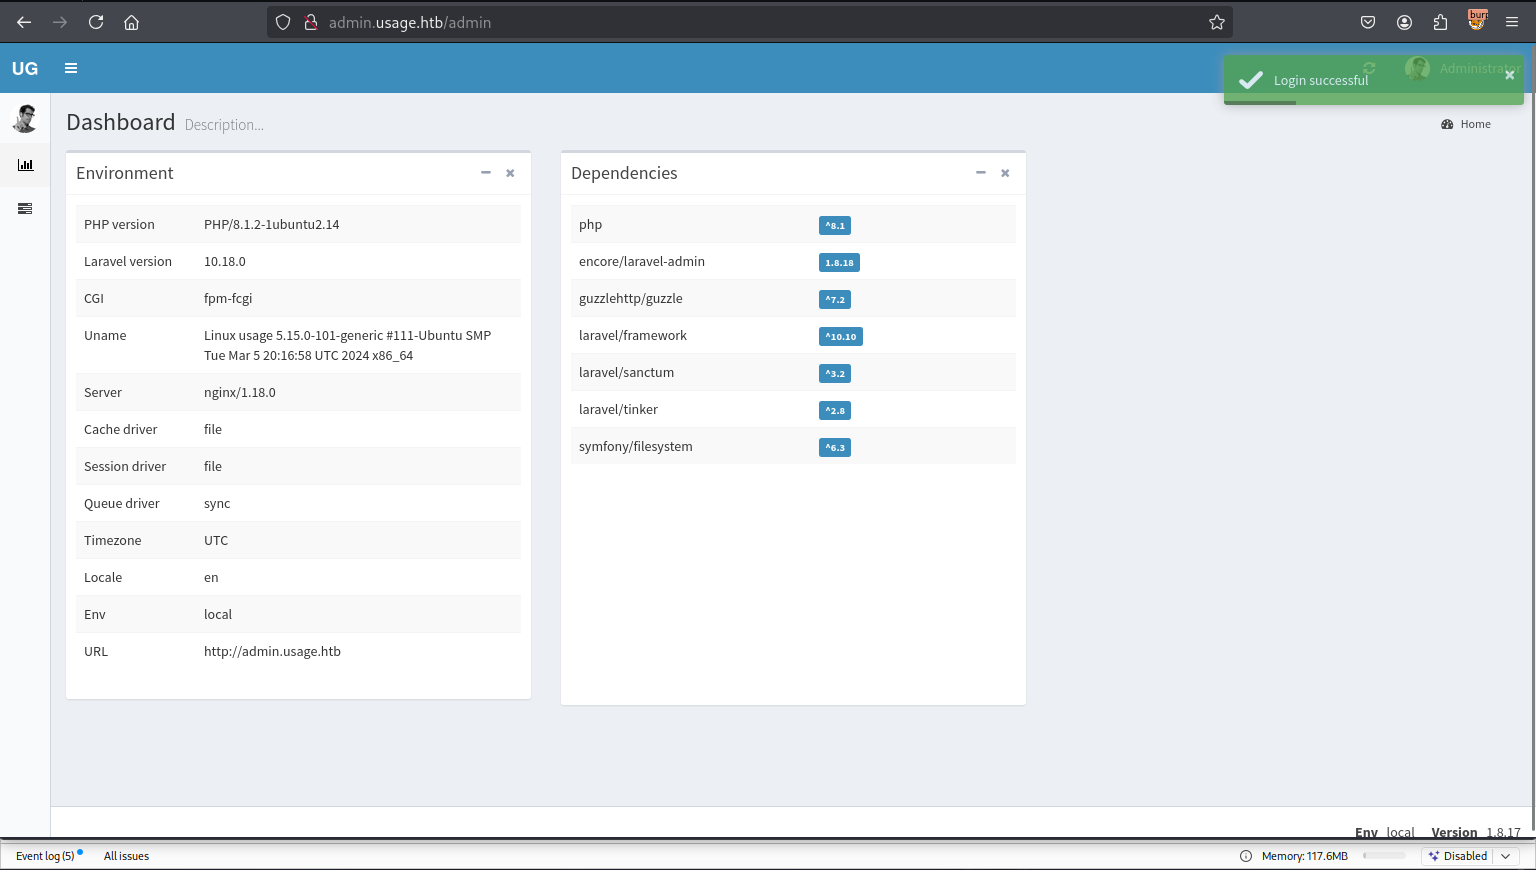Click the Dashboard page heading
This screenshot has height=870, width=1536.
point(121,122)
